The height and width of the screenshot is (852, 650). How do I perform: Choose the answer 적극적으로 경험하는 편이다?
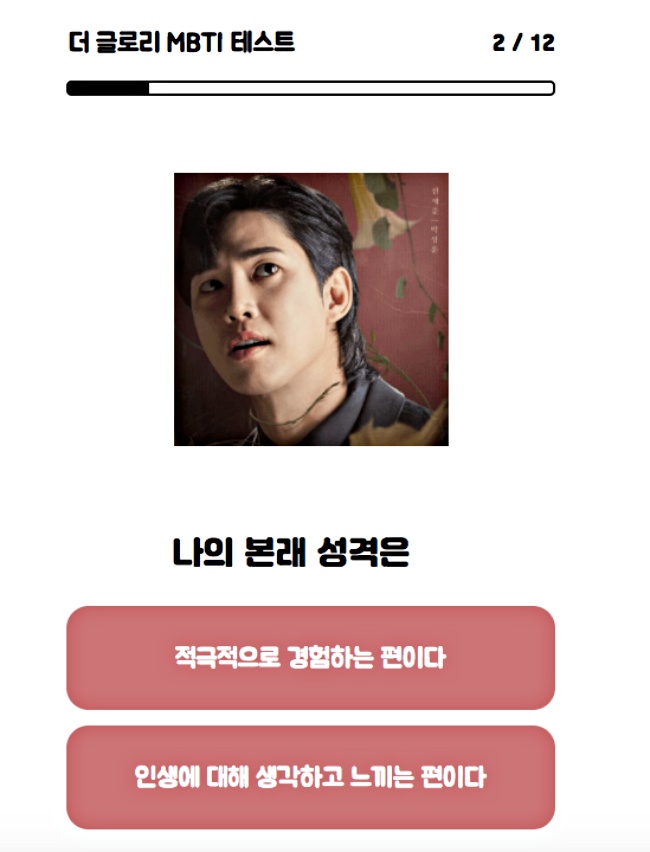[x=310, y=657]
